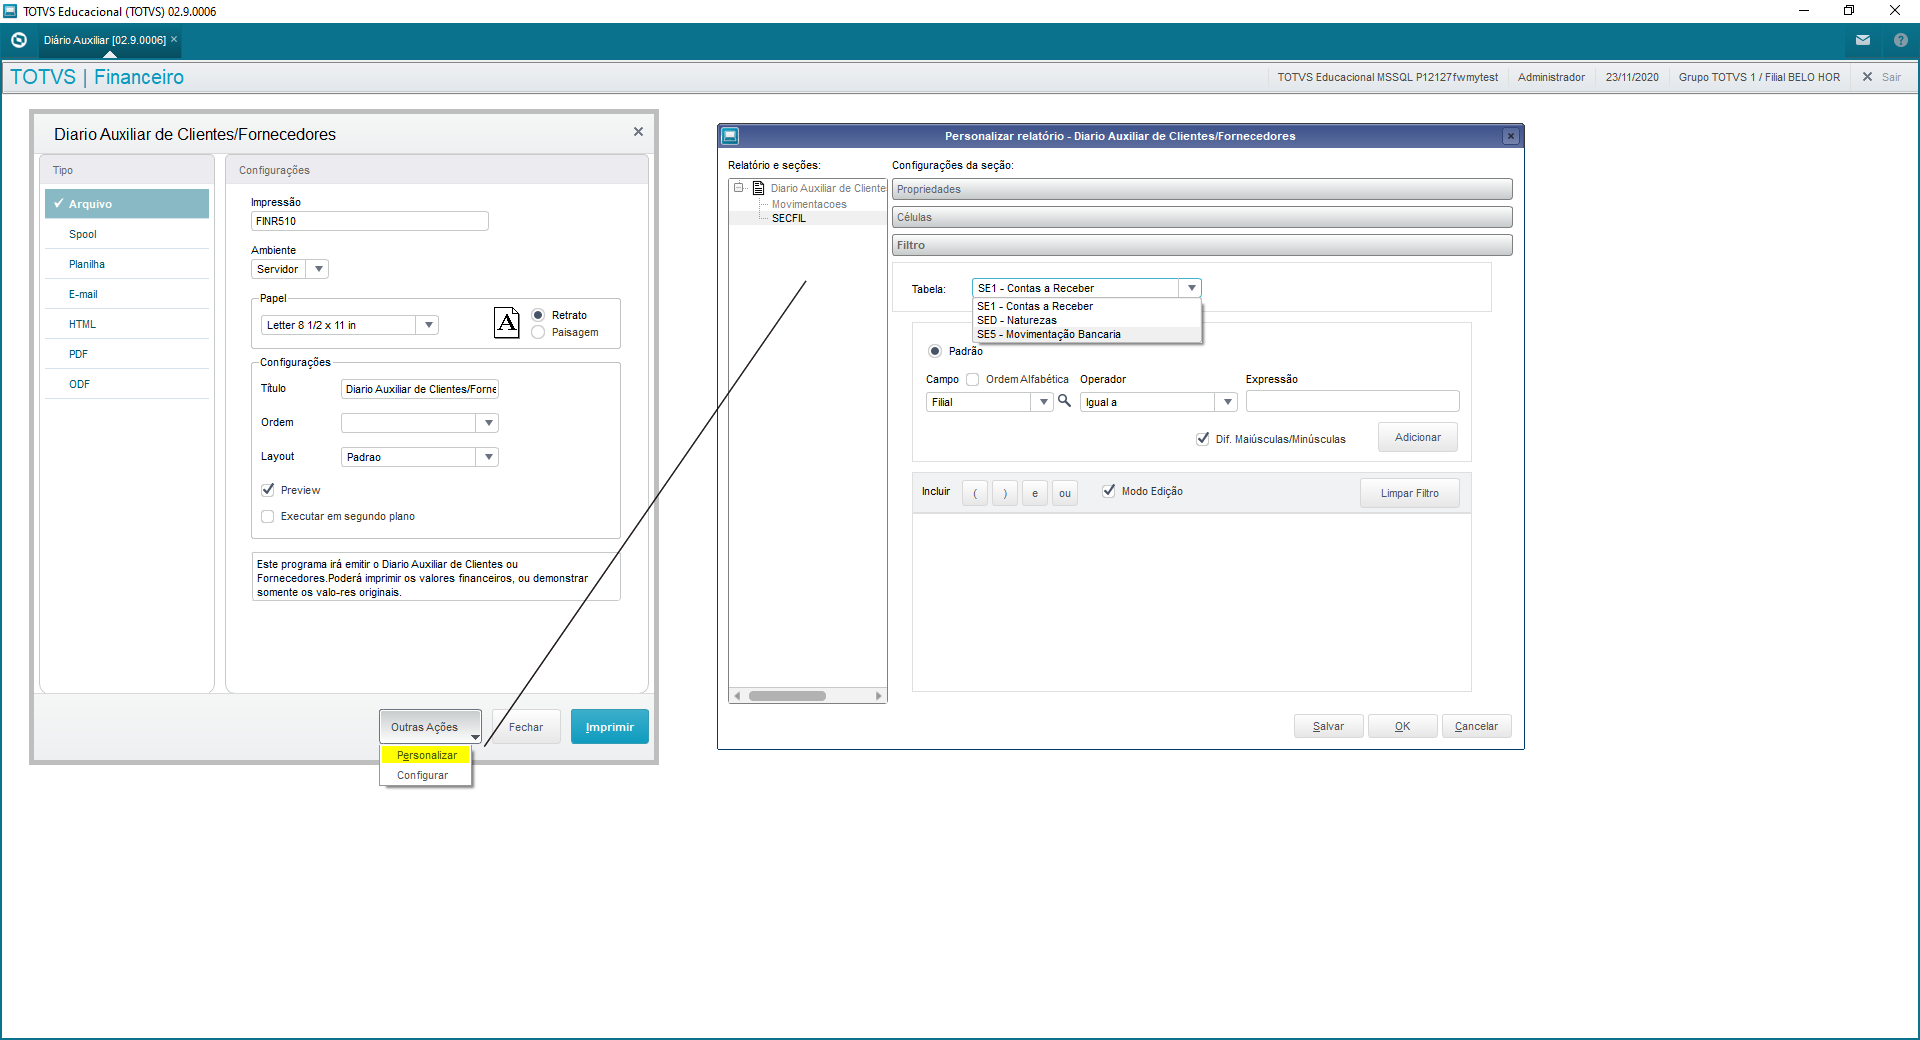Expand the Propriedades section bar
The image size is (1920, 1040).
pos(1202,189)
